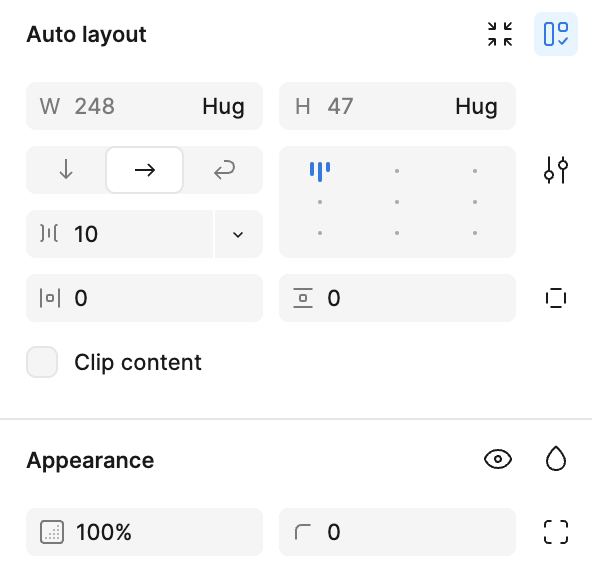Open auto layout advanced settings sliders icon
The image size is (592, 570).
click(x=556, y=170)
